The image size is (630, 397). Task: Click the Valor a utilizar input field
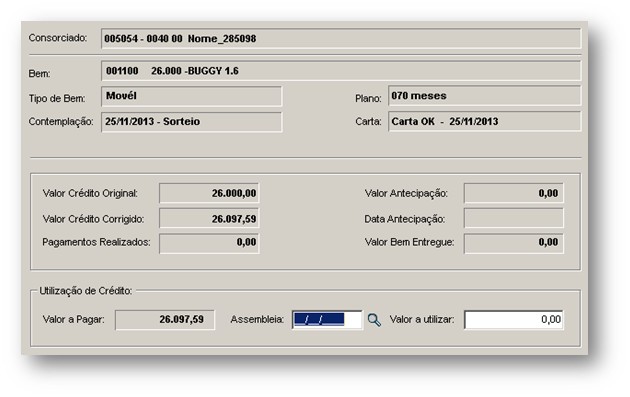pos(513,320)
